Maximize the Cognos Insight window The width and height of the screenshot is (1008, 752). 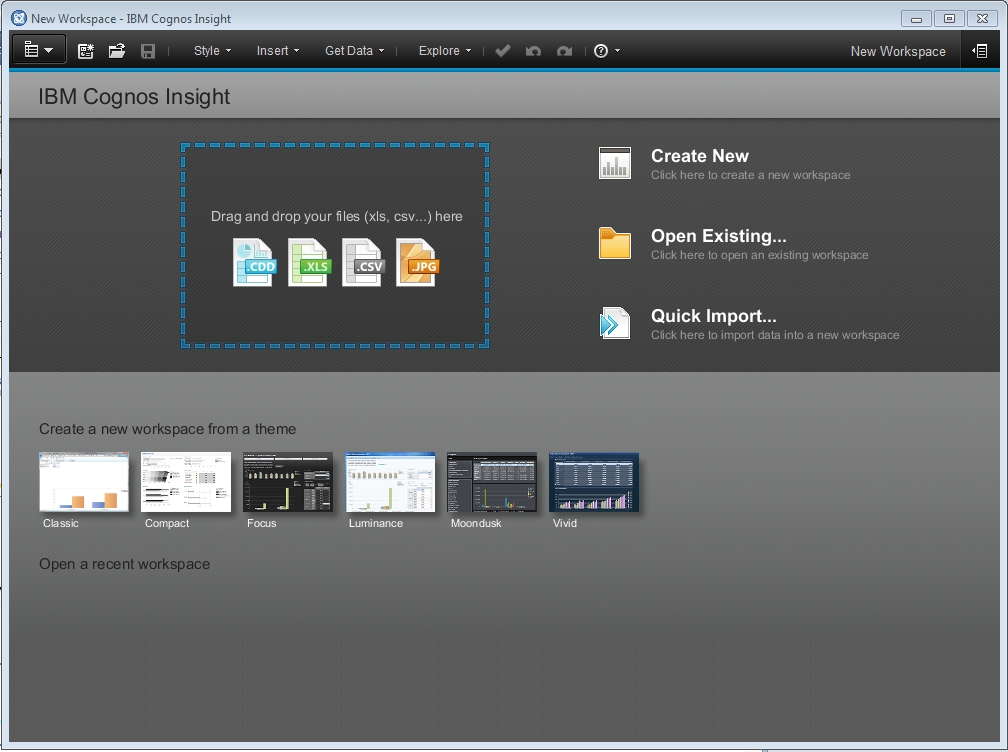[949, 19]
